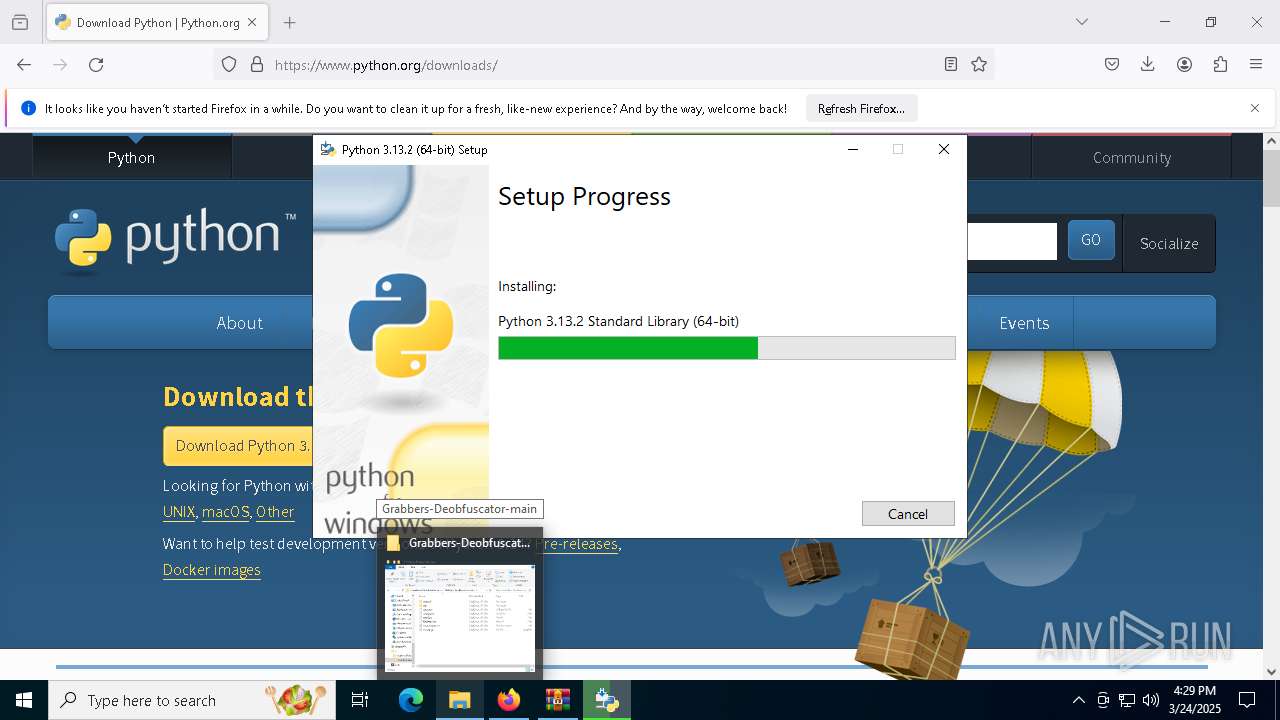Follow the UNIX download link

[x=179, y=512]
